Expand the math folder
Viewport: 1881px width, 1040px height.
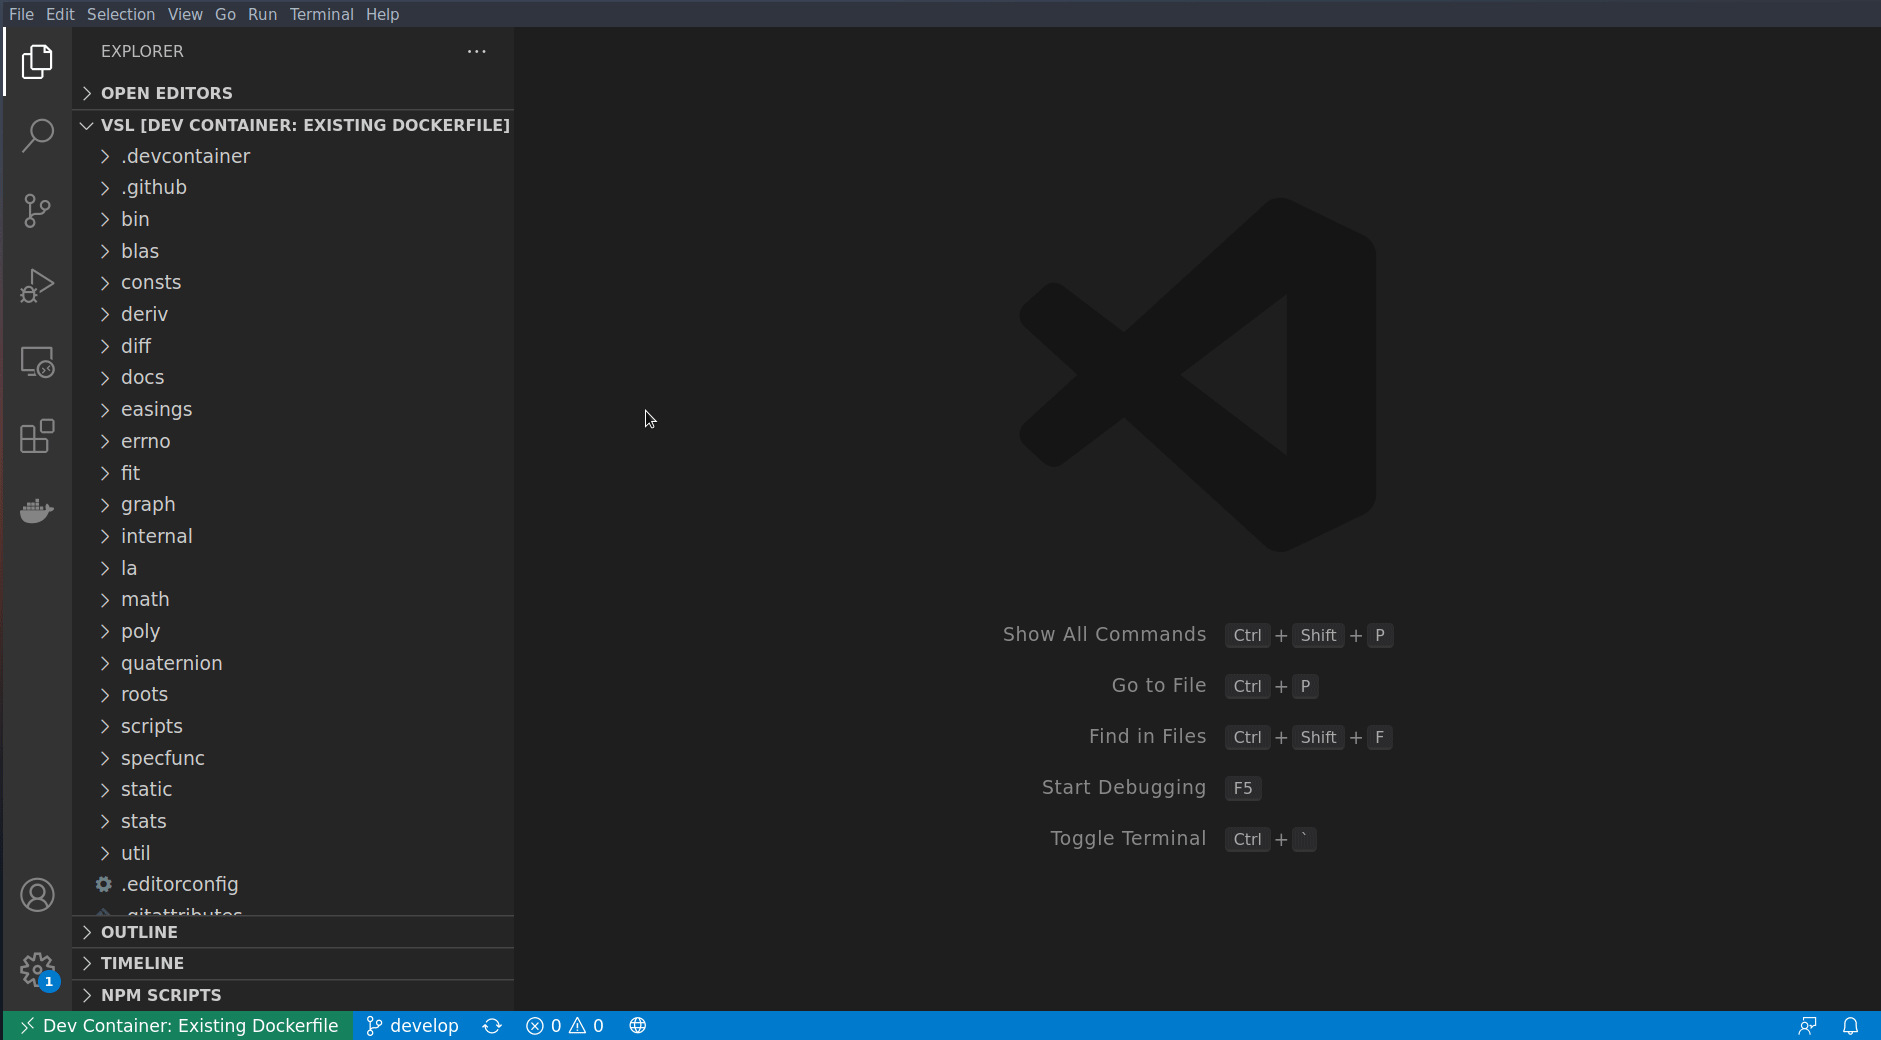293,600
